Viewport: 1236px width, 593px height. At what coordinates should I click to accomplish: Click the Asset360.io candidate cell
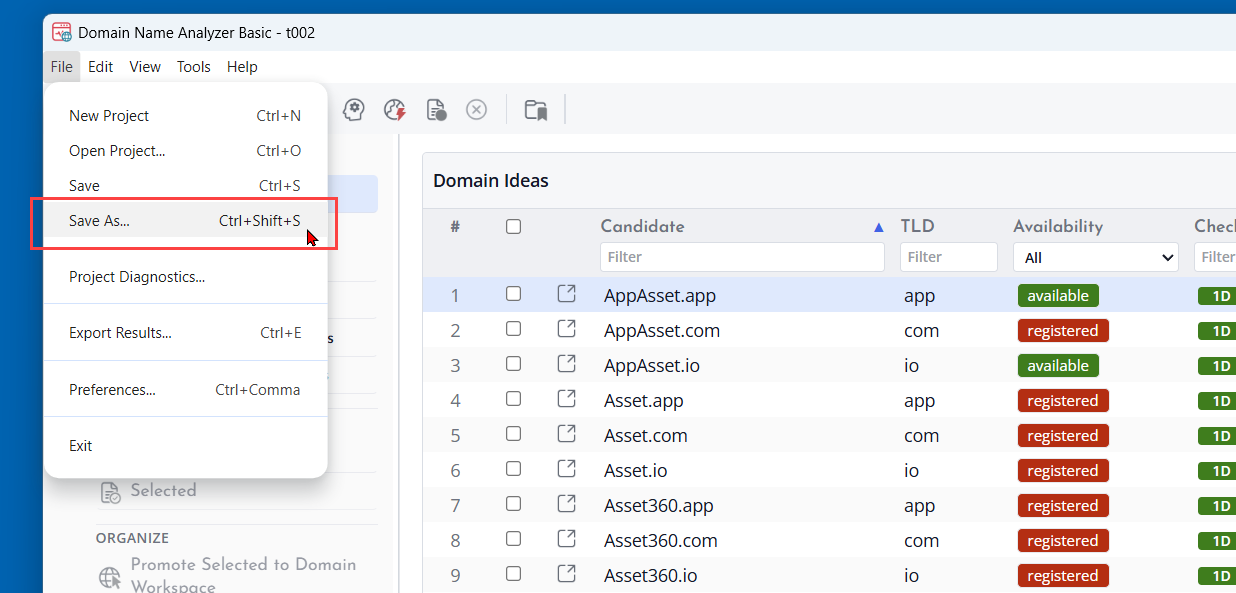pos(651,575)
